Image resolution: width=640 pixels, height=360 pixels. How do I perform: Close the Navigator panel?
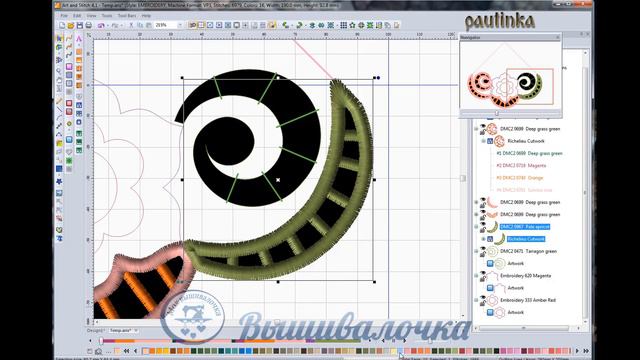tap(558, 38)
